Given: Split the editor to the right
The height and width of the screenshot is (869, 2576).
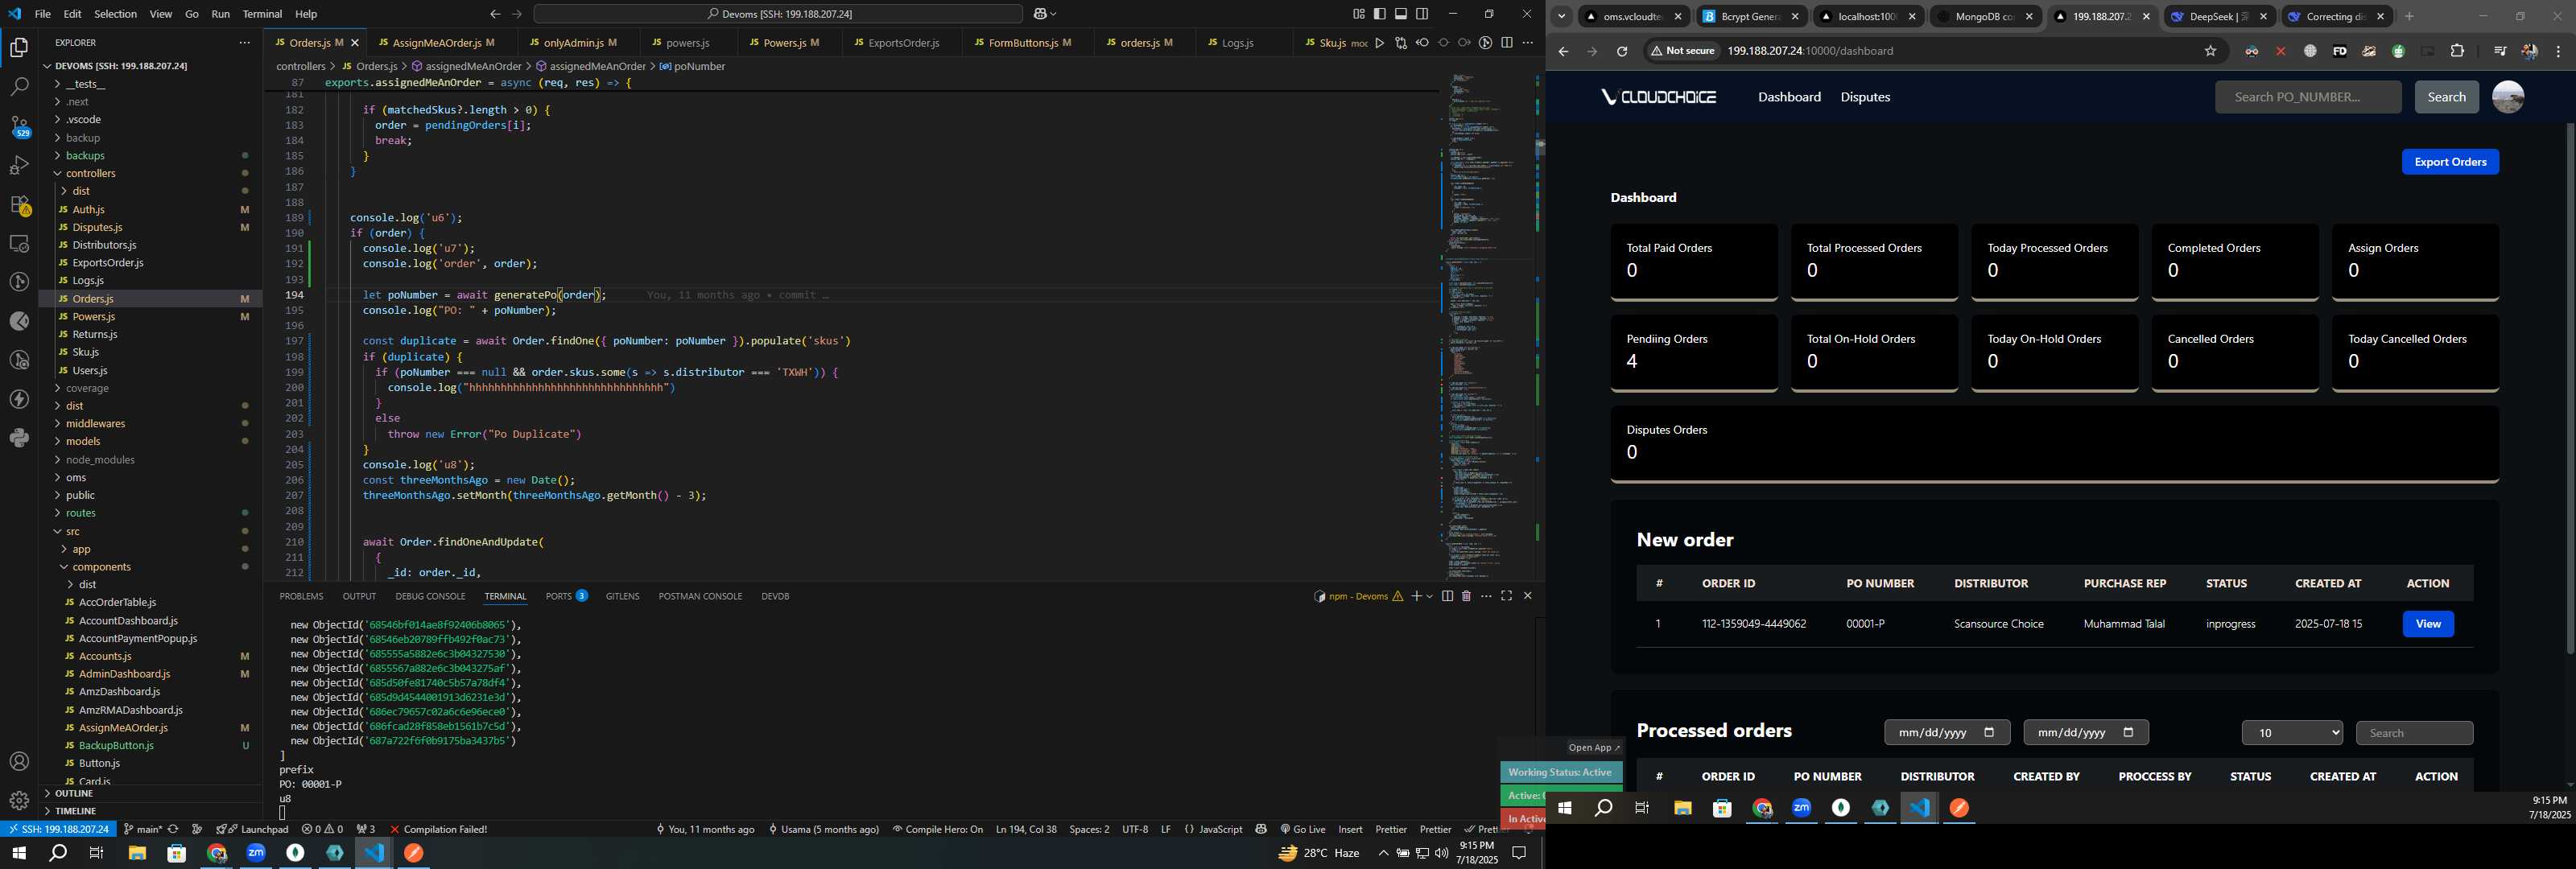Looking at the screenshot, I should (x=1506, y=43).
